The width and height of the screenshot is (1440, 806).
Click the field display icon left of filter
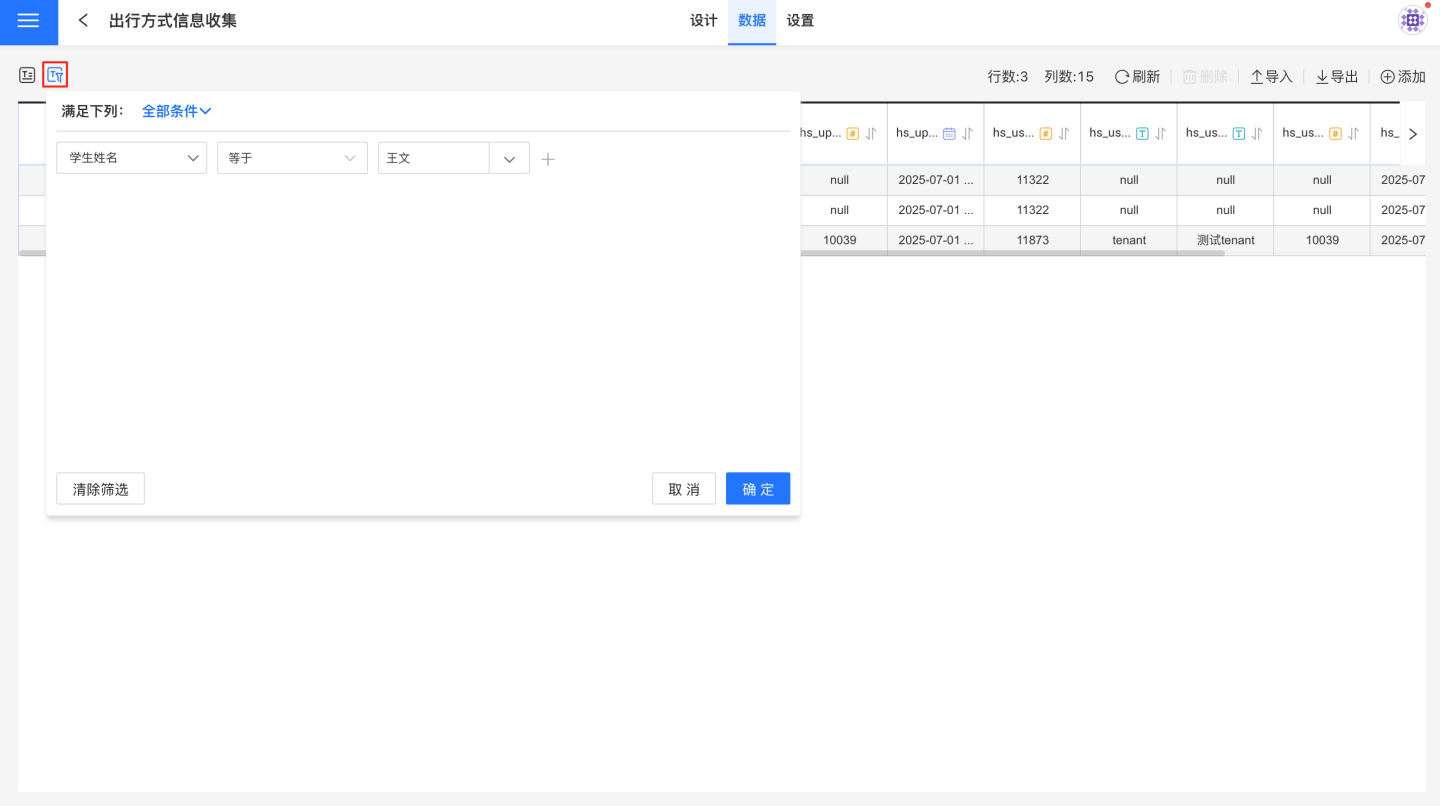[x=27, y=75]
